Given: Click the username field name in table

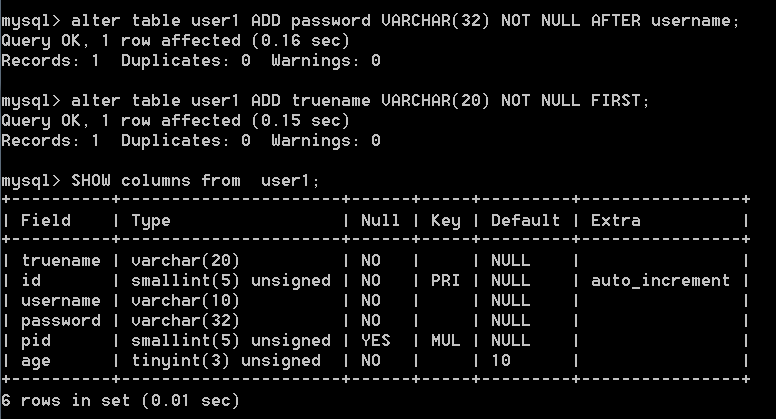Looking at the screenshot, I should click(61, 300).
